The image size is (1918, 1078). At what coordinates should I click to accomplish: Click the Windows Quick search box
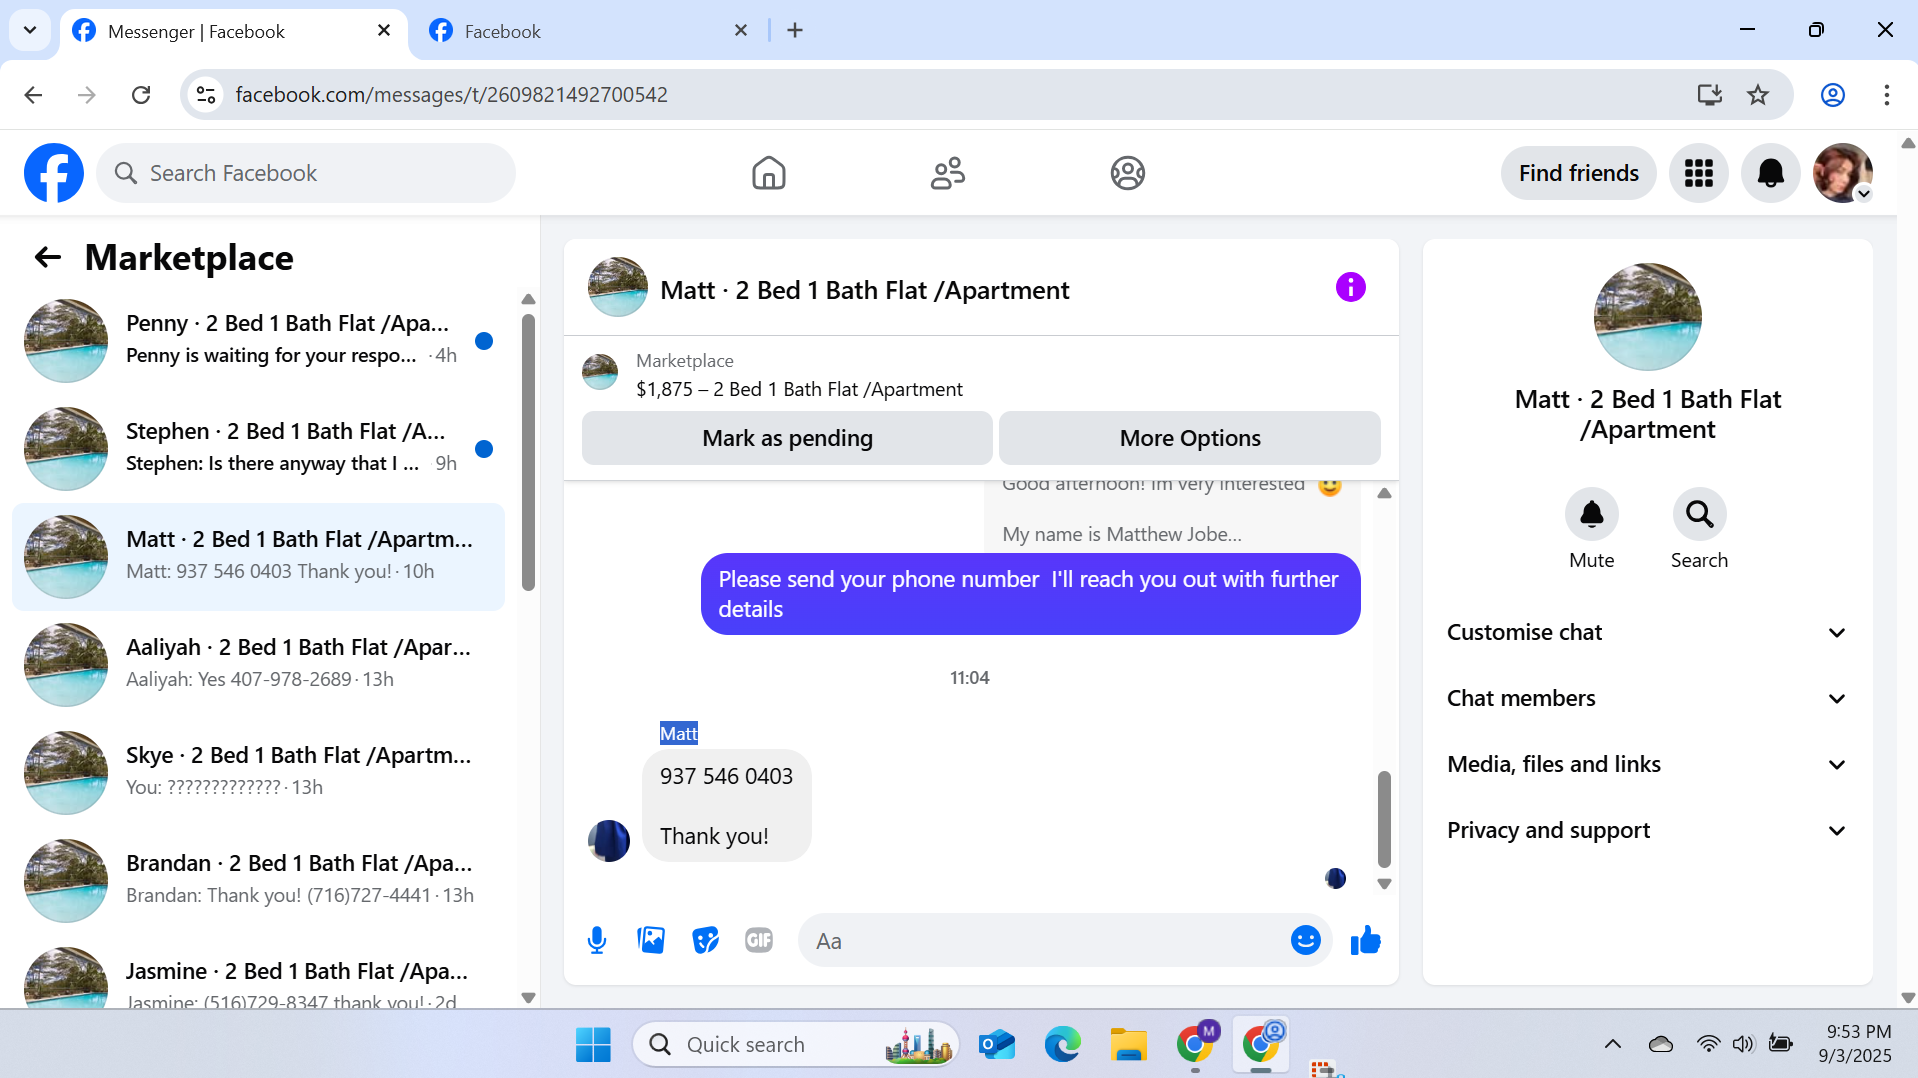(x=796, y=1044)
